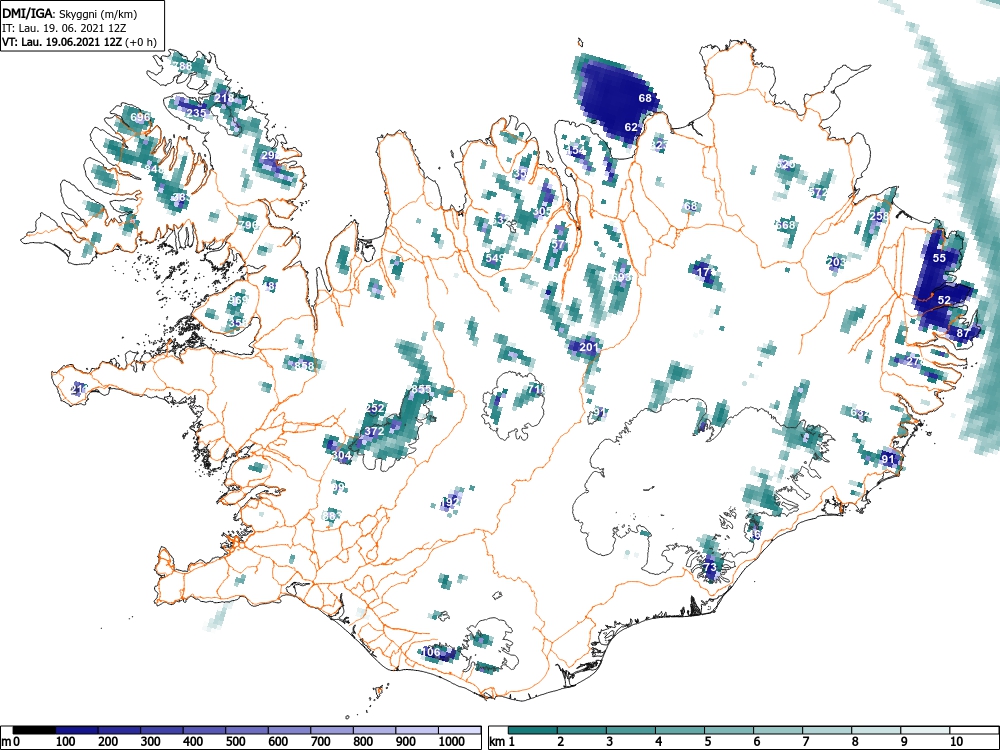Viewport: 1000px width, 750px height.
Task: Click the value '305' in the northern peninsula
Action: click(x=541, y=211)
